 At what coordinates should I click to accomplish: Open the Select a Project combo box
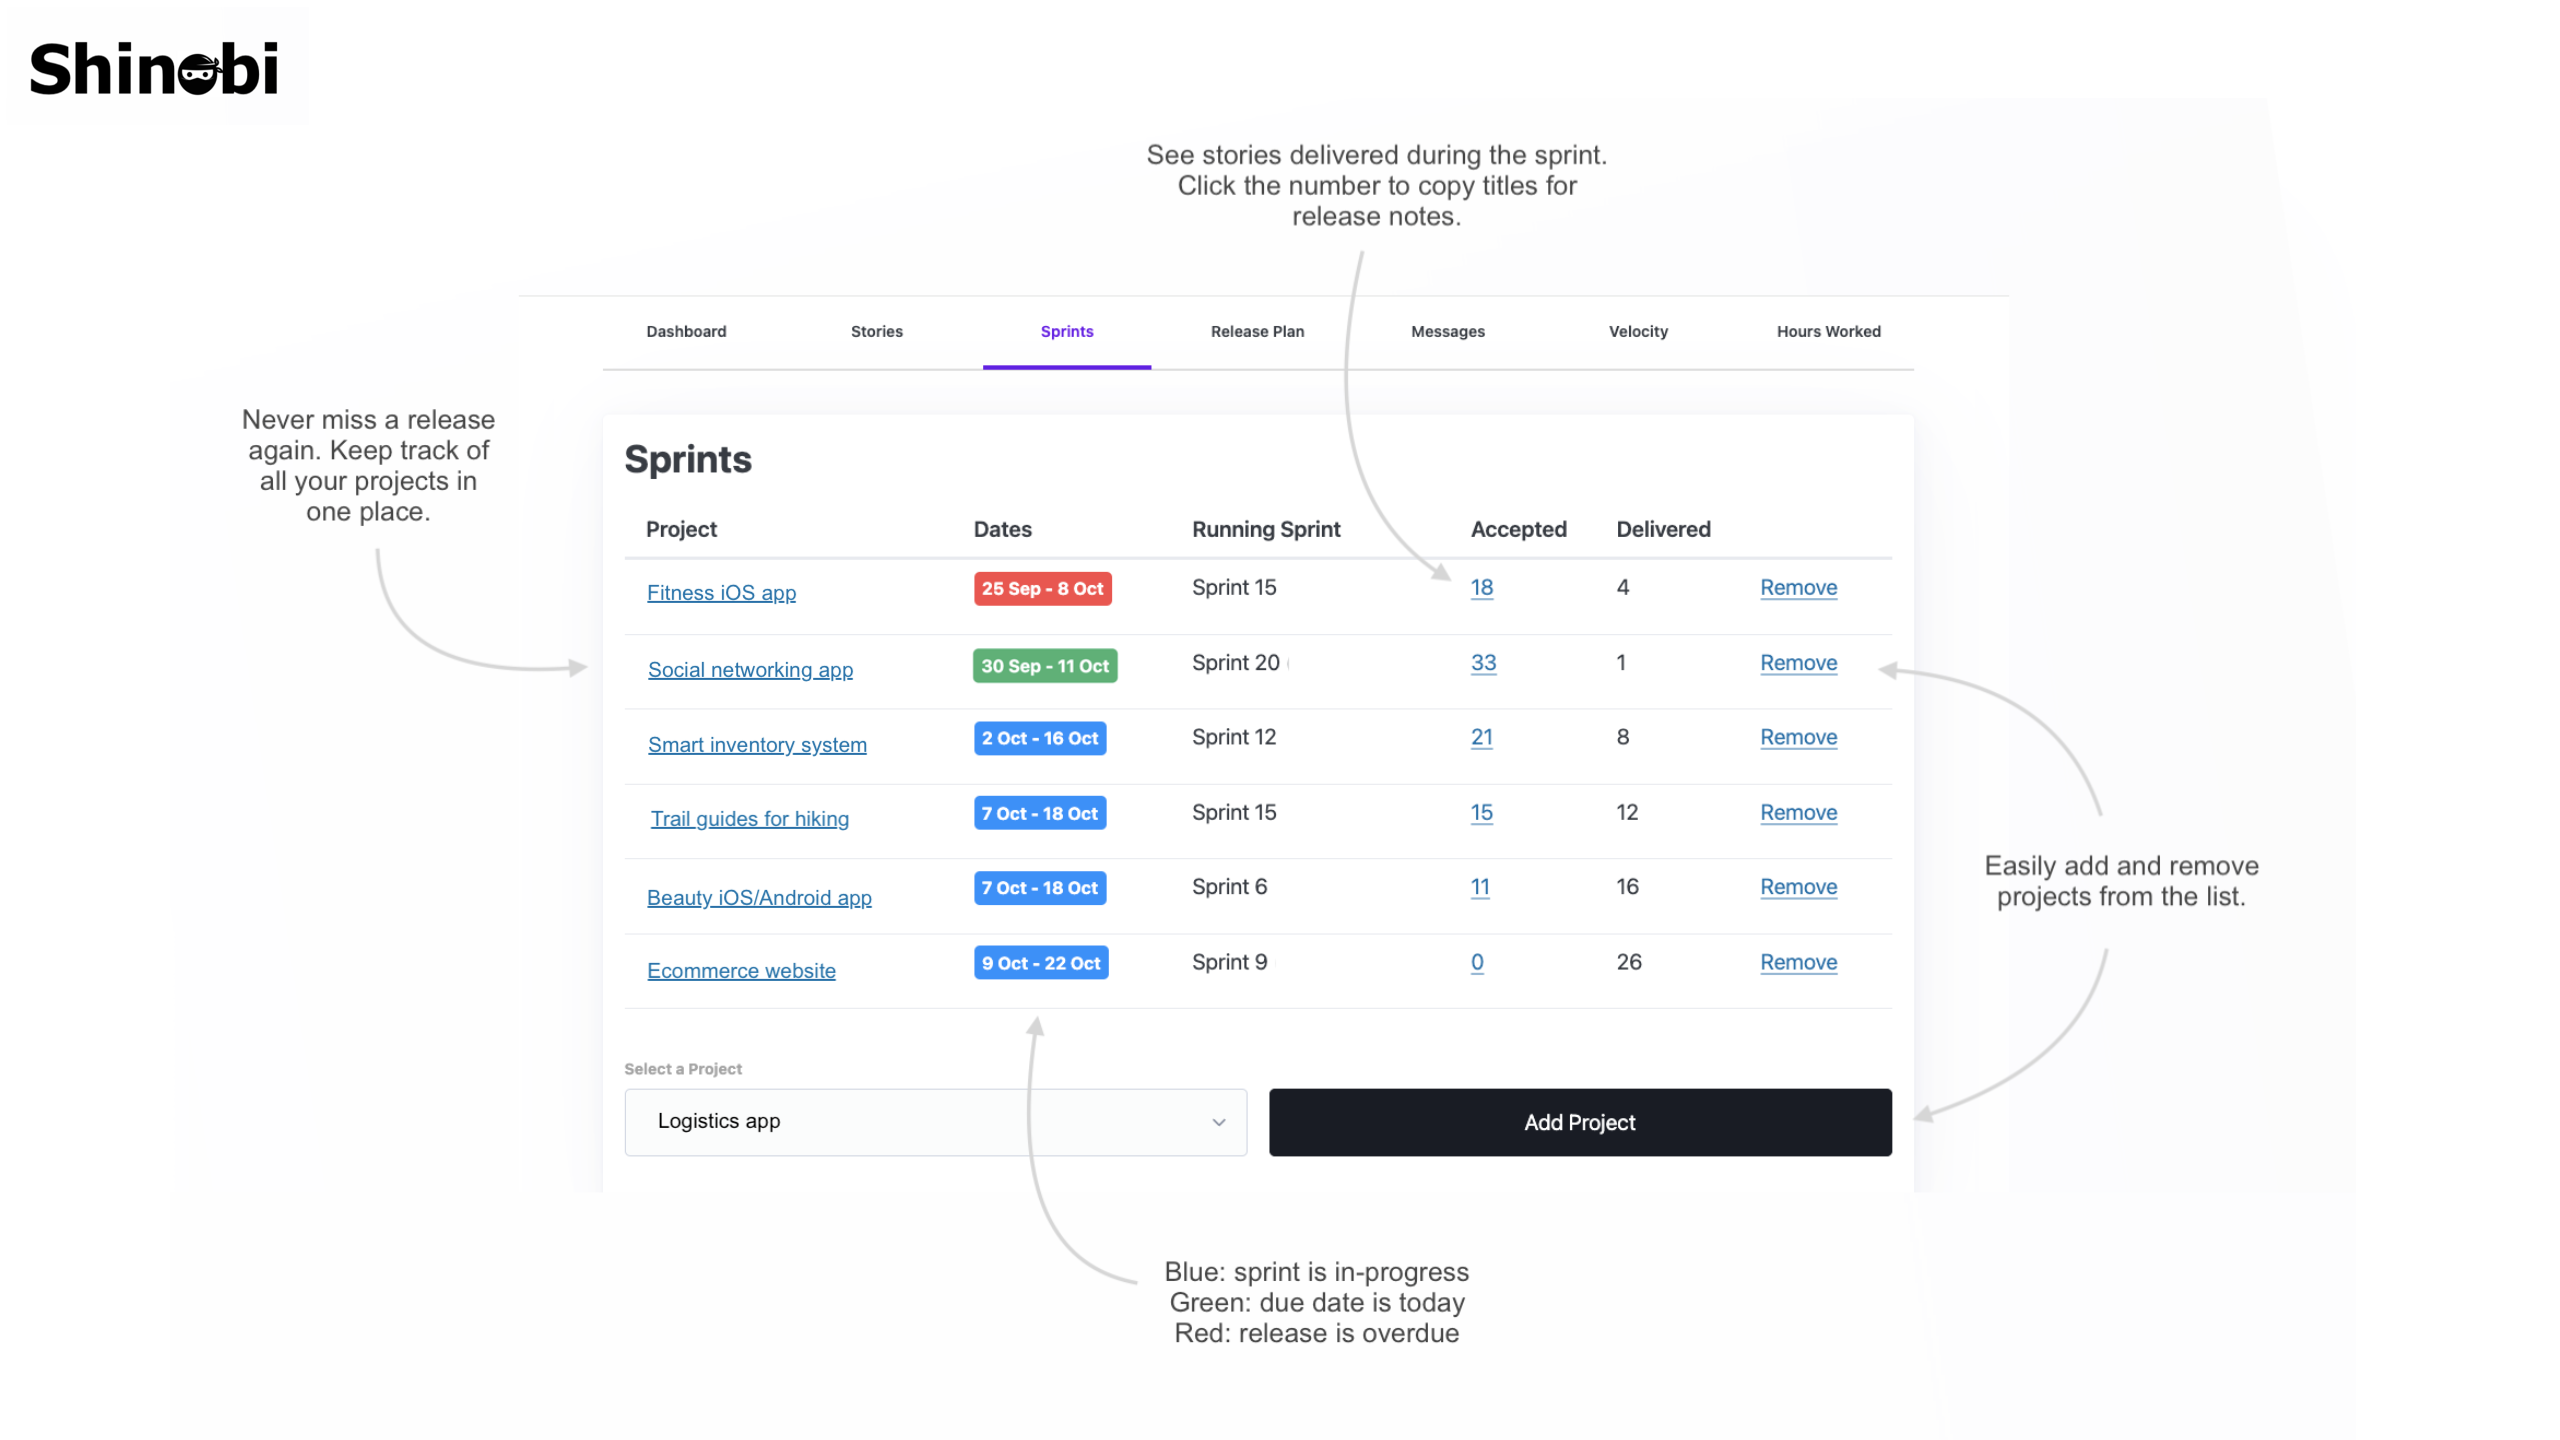pos(935,1122)
